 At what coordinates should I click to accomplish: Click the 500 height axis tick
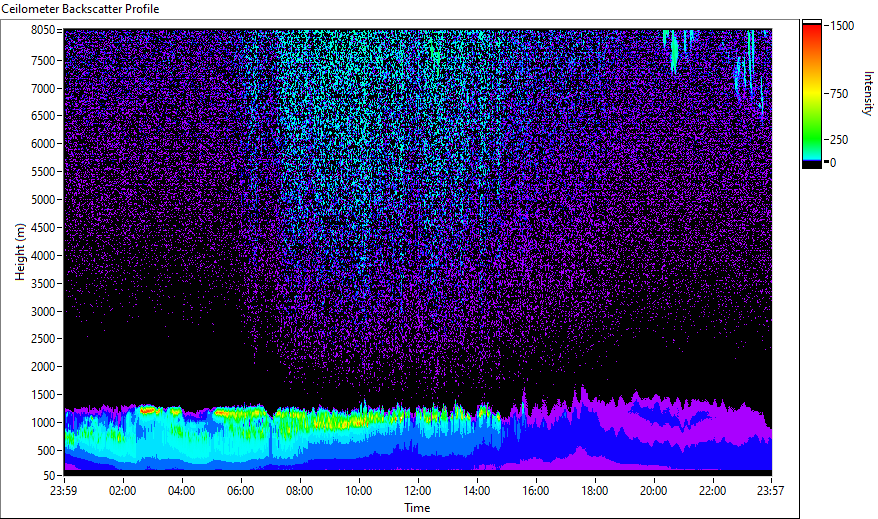[46, 451]
